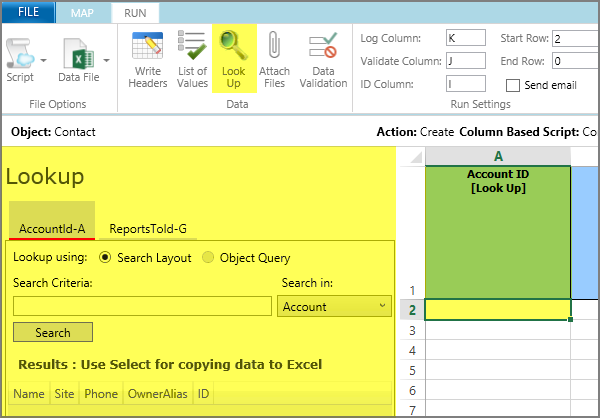Click row 3 header

click(x=412, y=330)
